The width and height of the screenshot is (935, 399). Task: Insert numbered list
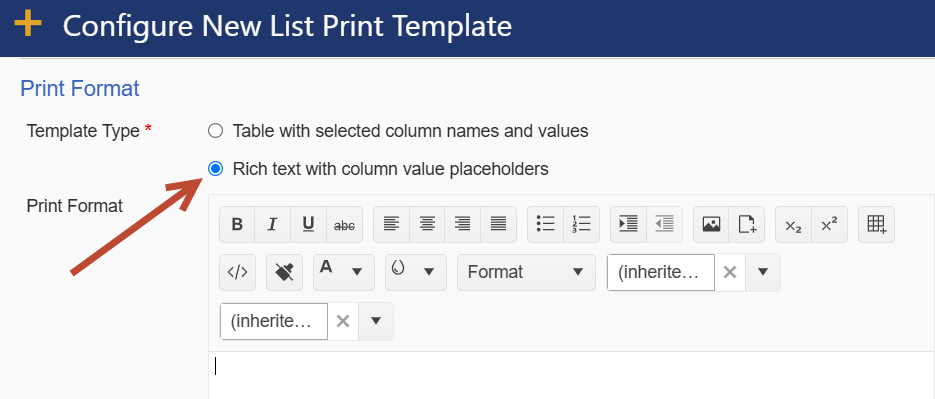coord(581,224)
